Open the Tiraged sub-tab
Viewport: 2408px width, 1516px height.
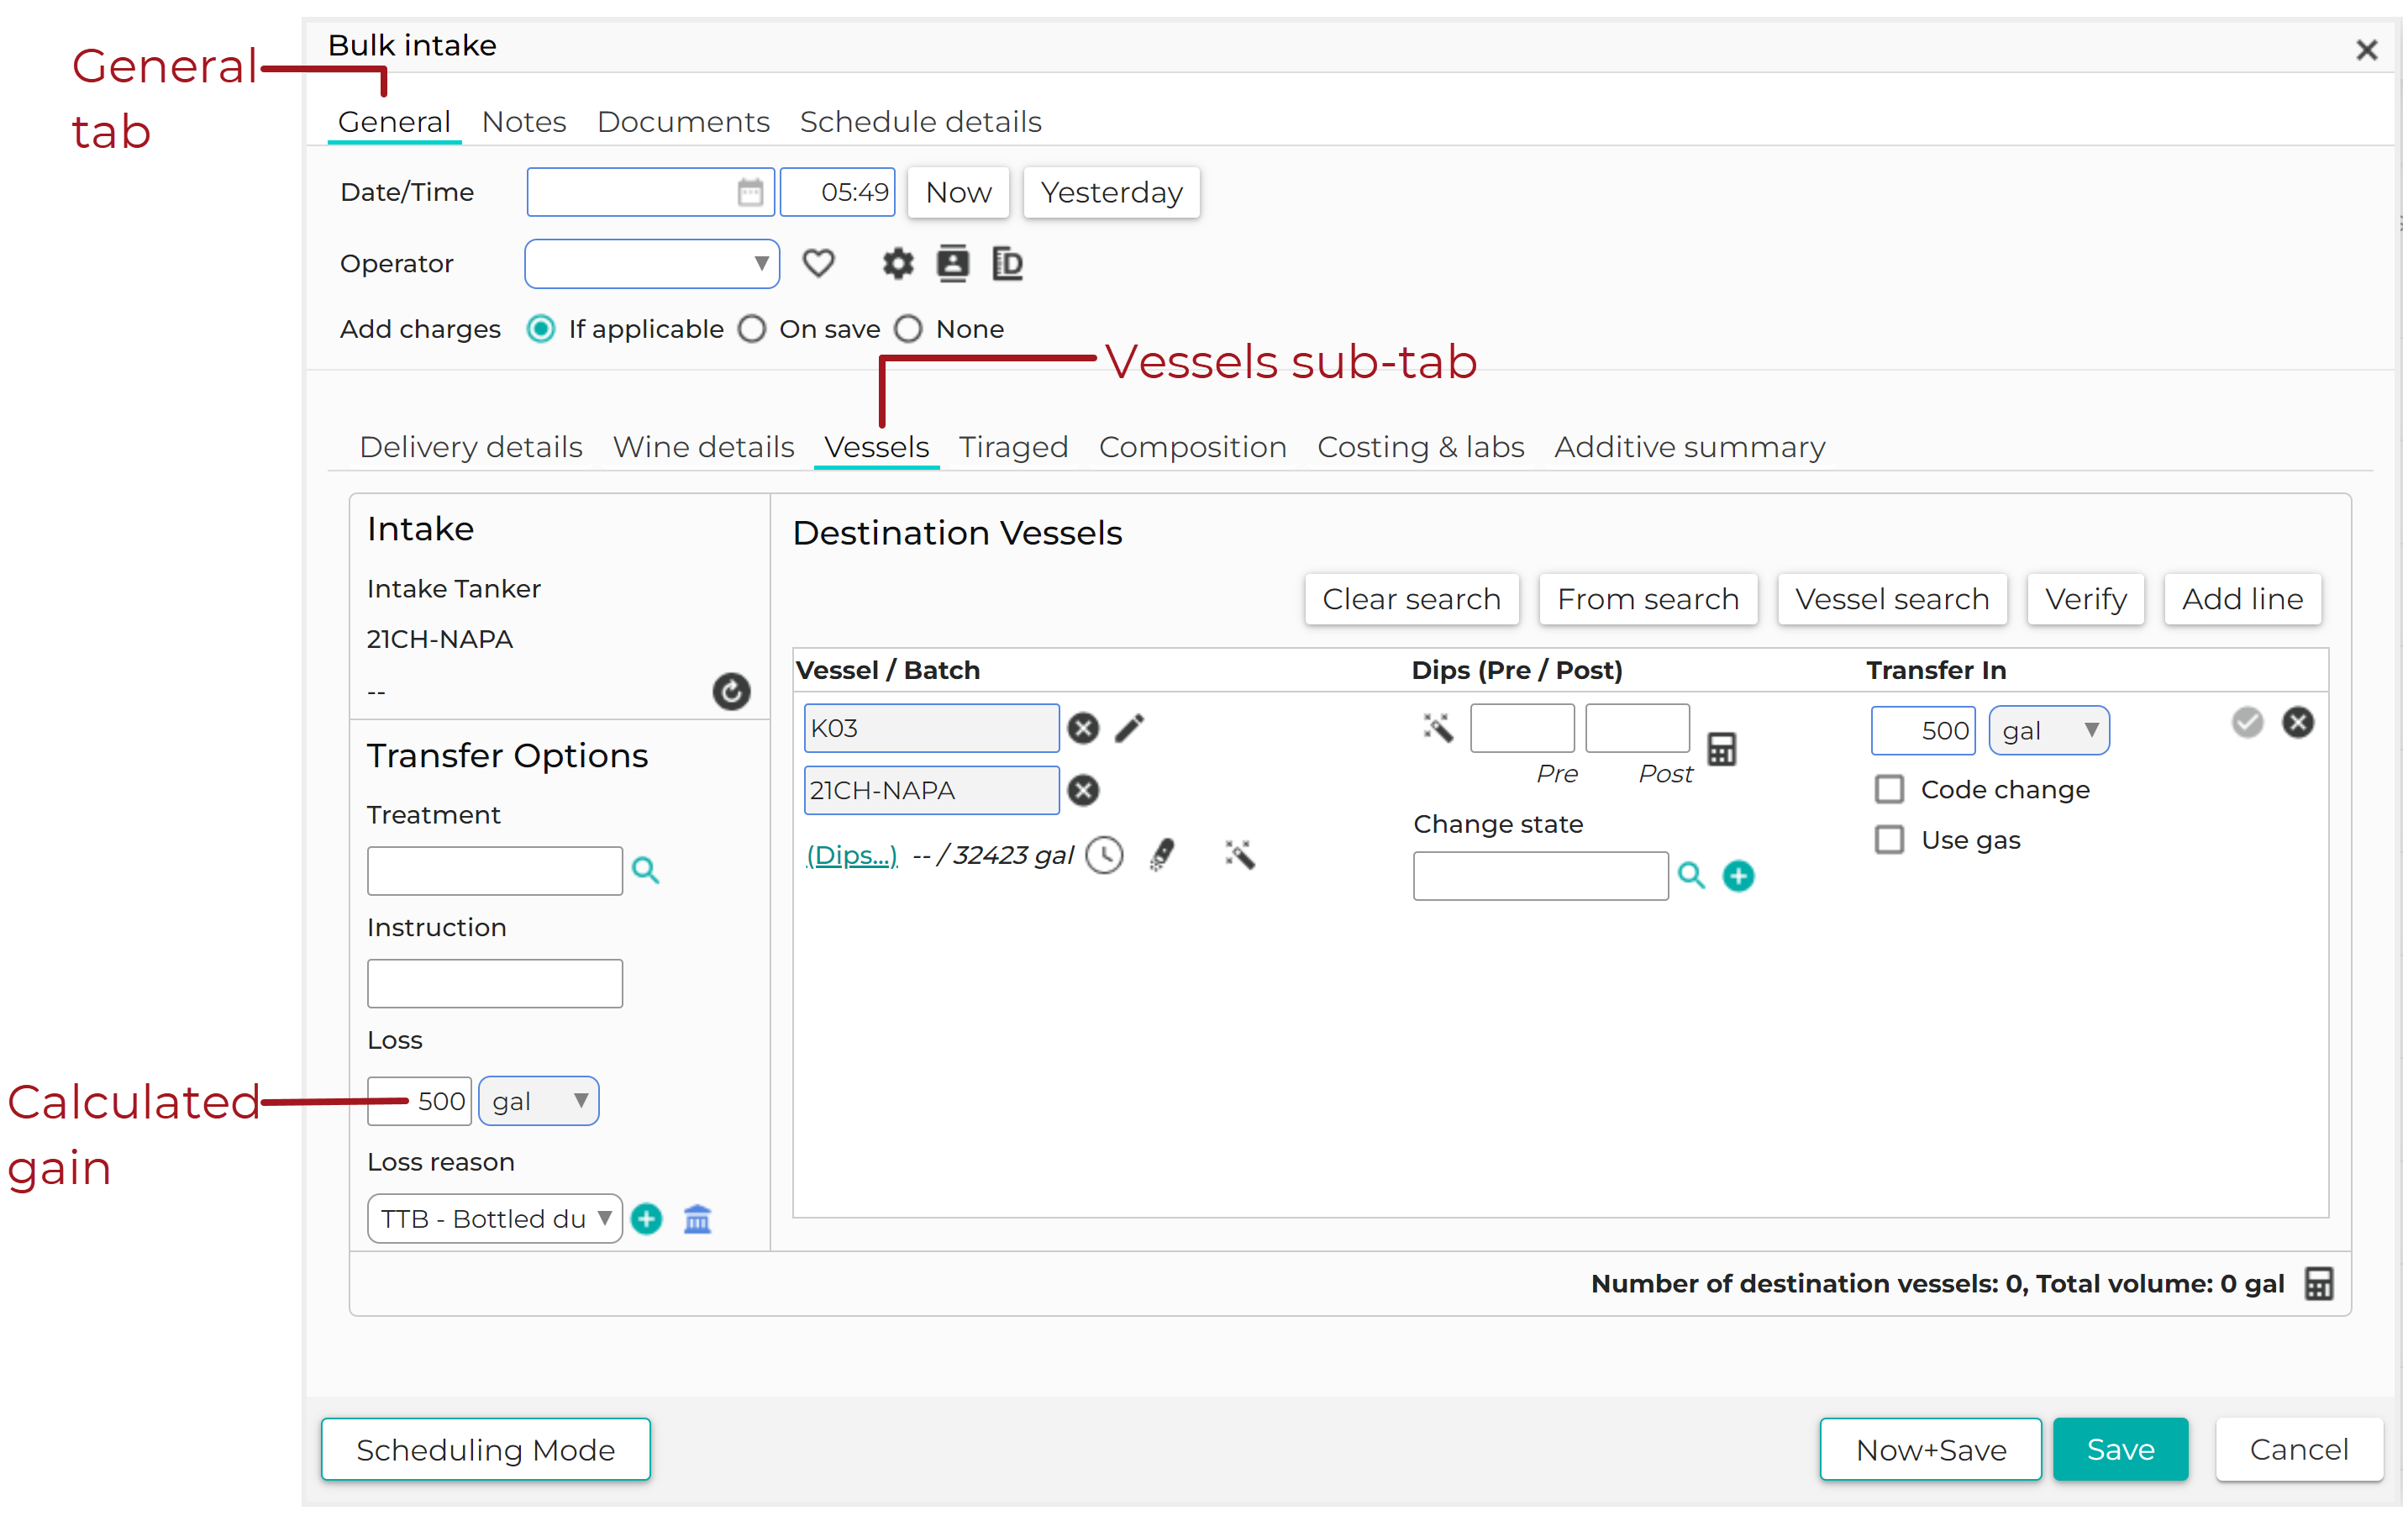(x=1014, y=447)
